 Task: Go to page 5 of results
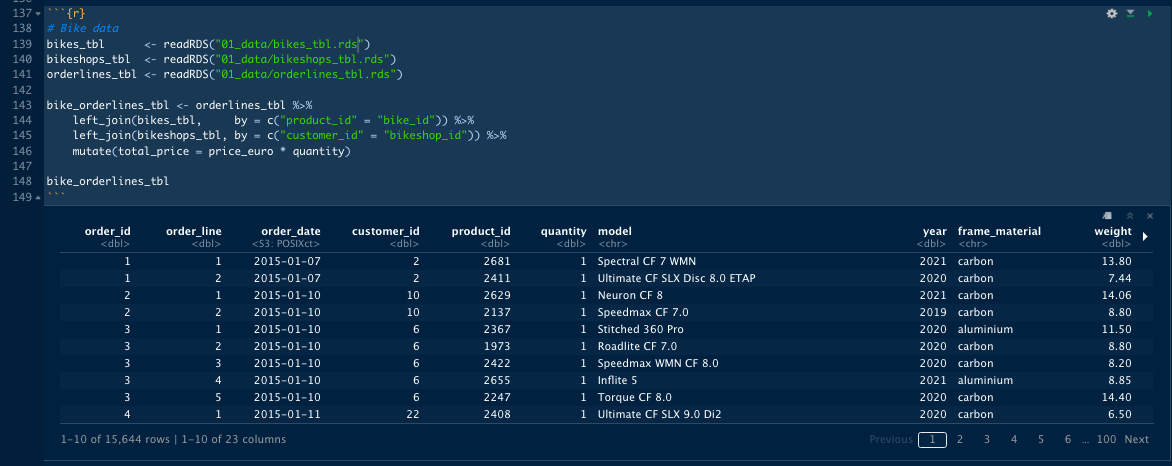[1040, 440]
